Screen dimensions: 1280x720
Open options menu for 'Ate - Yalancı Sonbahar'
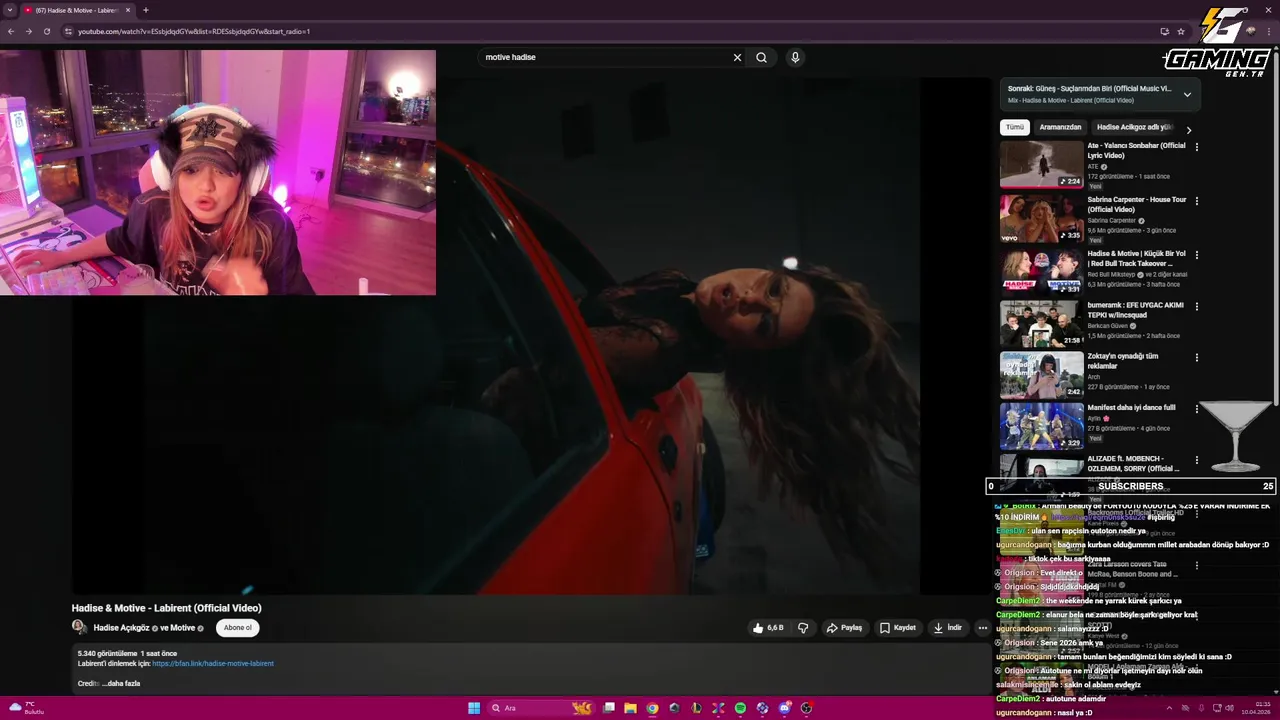click(1196, 147)
